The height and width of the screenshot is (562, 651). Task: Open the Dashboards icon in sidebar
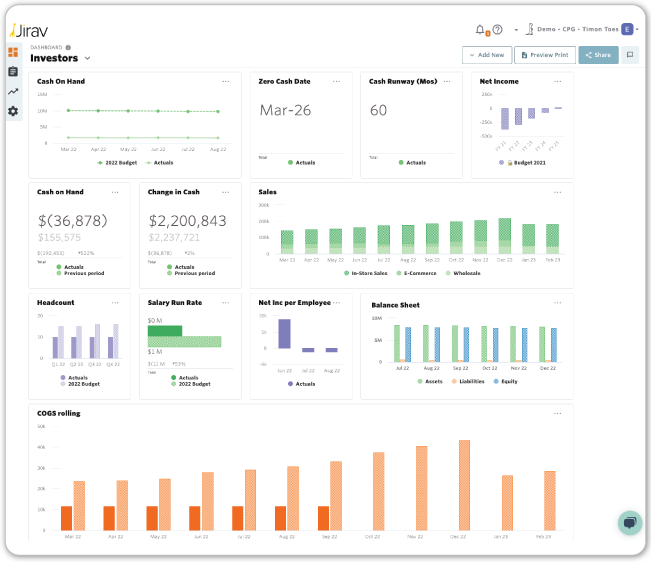[13, 52]
